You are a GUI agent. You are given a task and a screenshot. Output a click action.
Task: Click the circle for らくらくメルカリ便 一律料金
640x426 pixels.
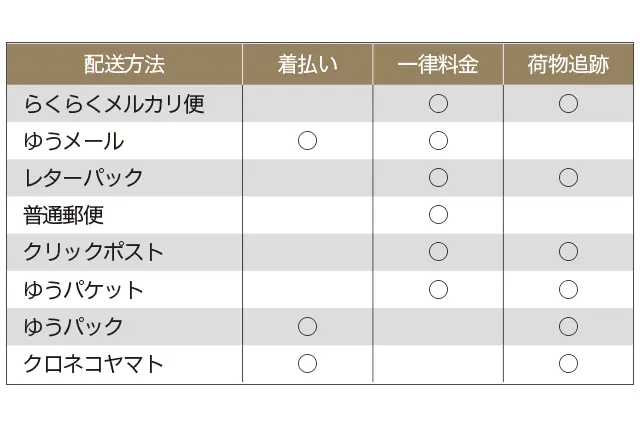pos(438,104)
